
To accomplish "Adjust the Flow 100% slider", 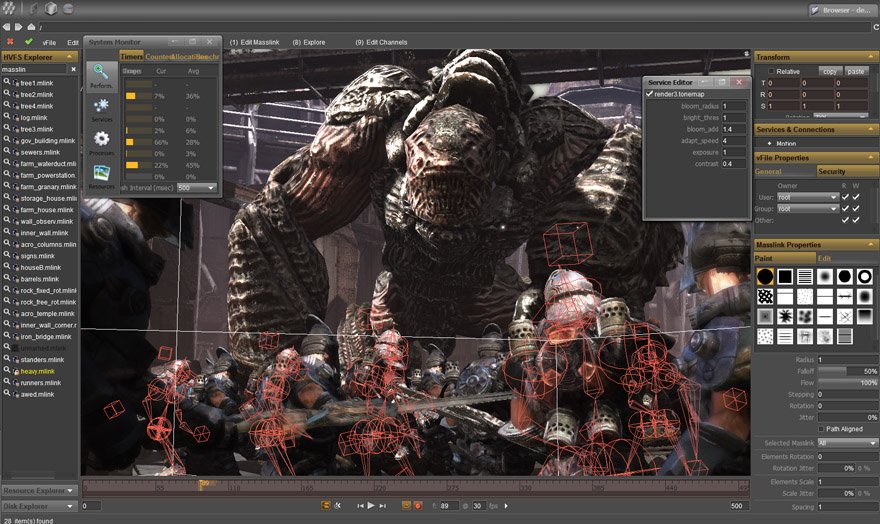I will (x=847, y=383).
